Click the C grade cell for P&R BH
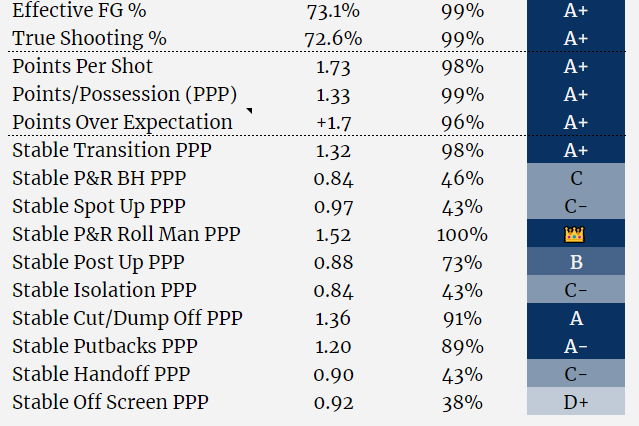The width and height of the screenshot is (639, 426). pos(575,179)
